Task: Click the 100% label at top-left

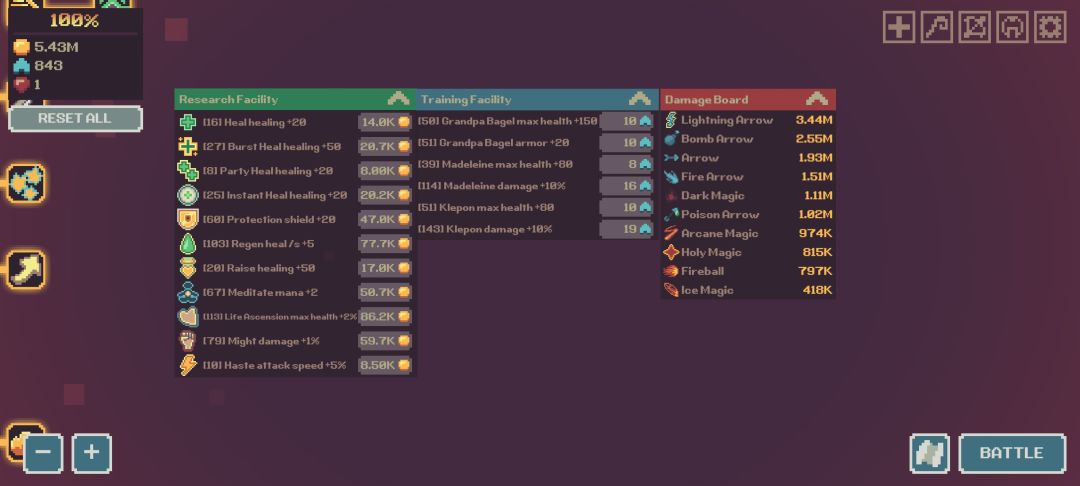Action: tap(74, 21)
